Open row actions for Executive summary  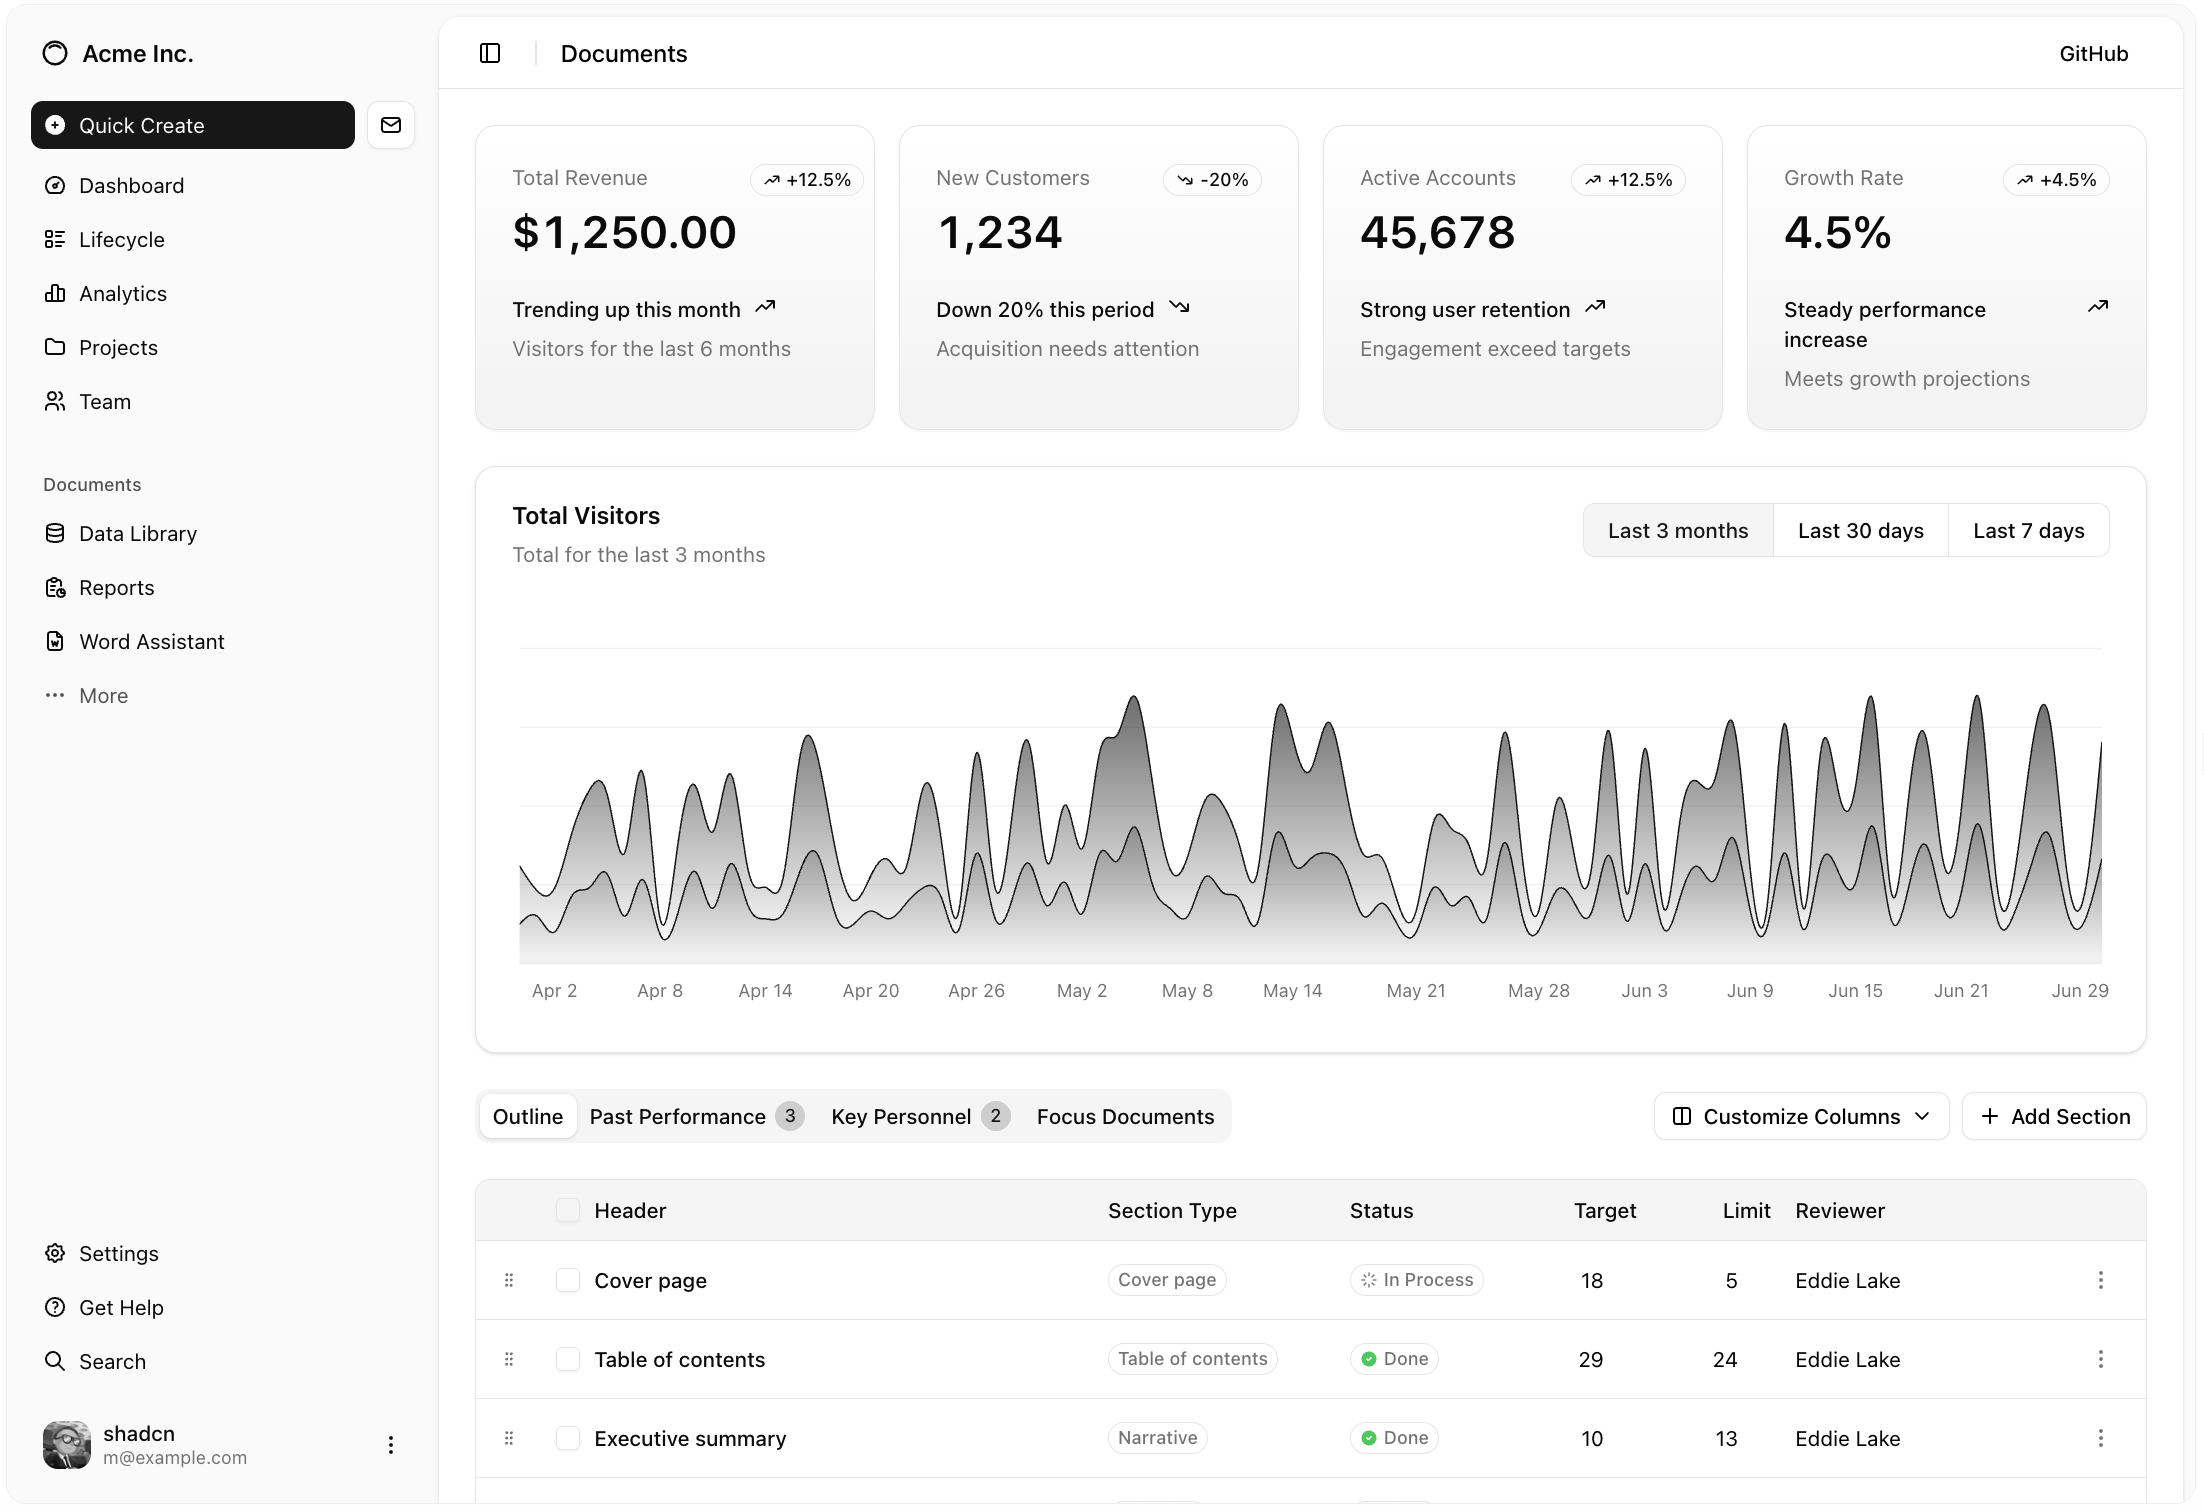(x=2100, y=1438)
